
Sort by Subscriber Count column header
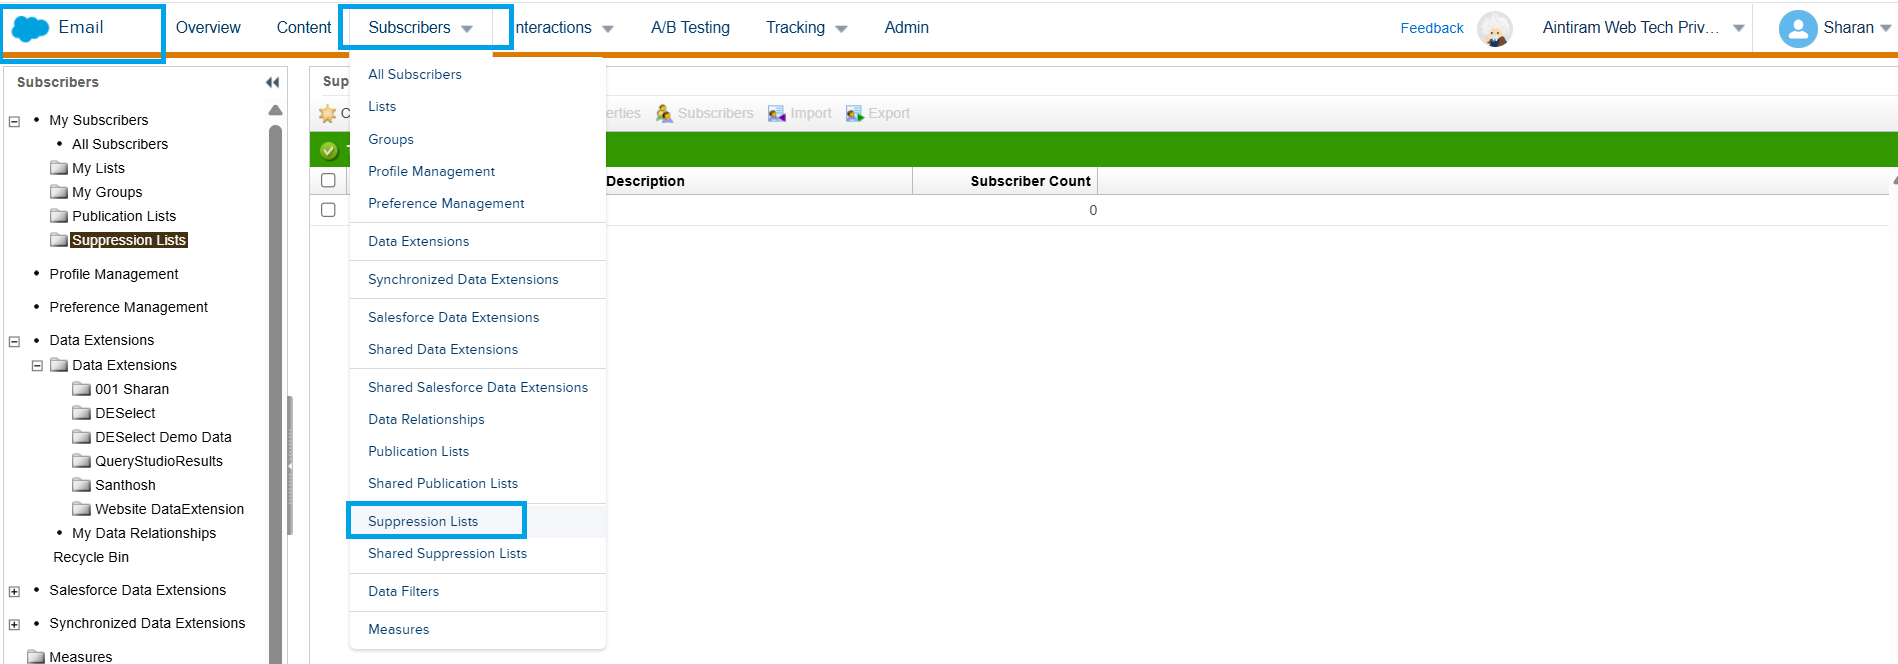[x=1029, y=181]
